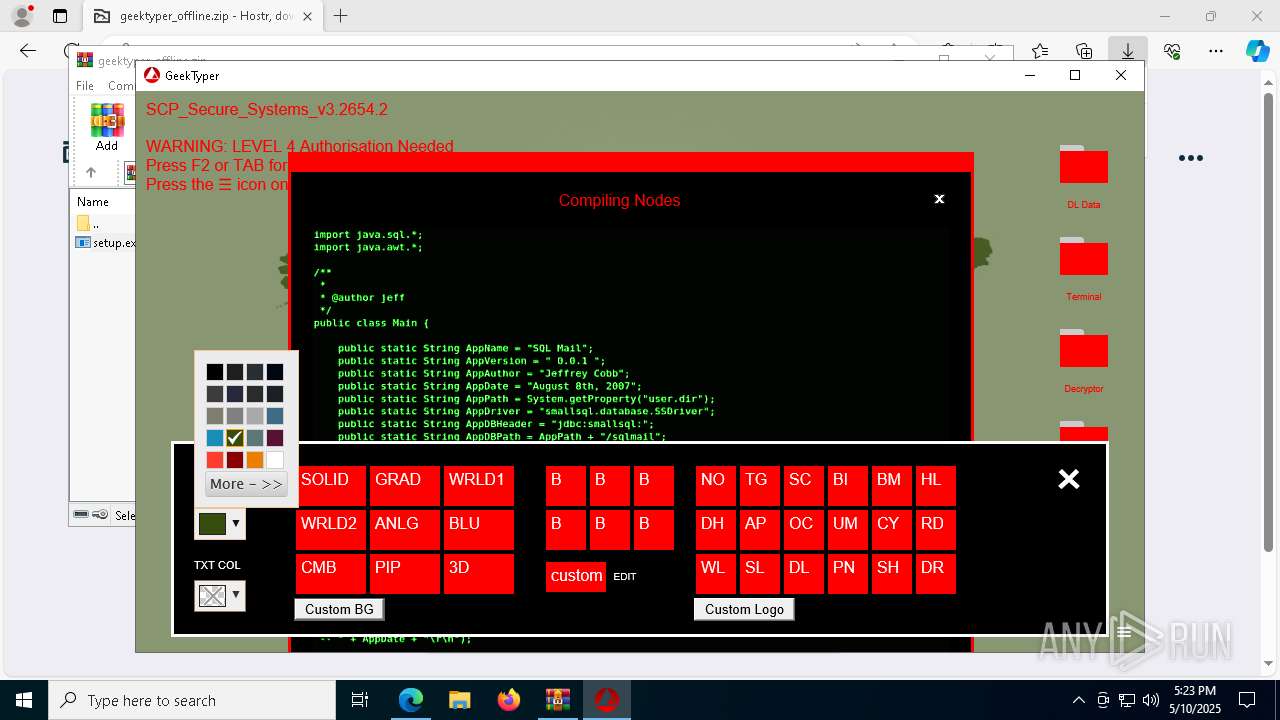1280x720 pixels.
Task: Open the Terminal folder icon
Action: click(x=1083, y=257)
